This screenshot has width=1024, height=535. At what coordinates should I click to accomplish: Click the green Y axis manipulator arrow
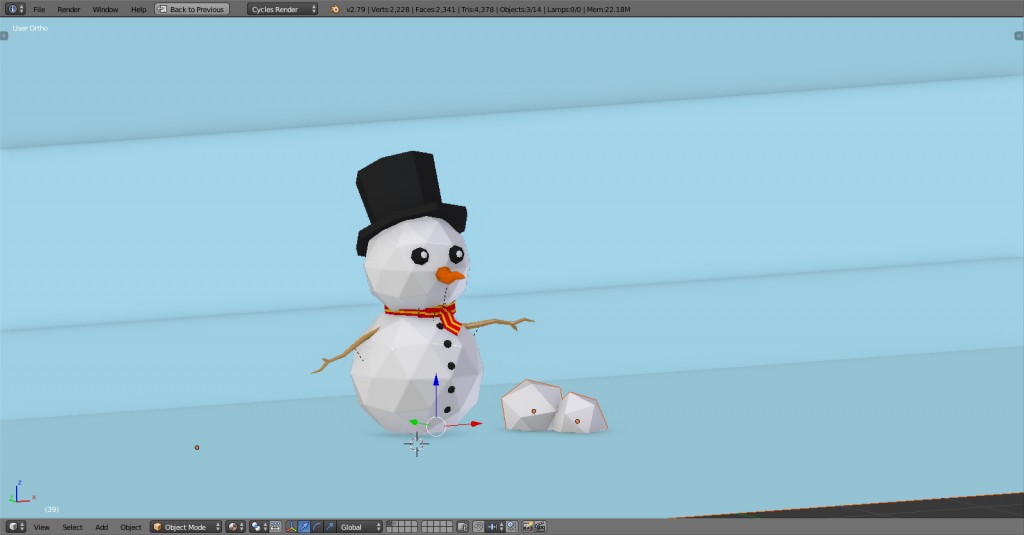tap(413, 423)
